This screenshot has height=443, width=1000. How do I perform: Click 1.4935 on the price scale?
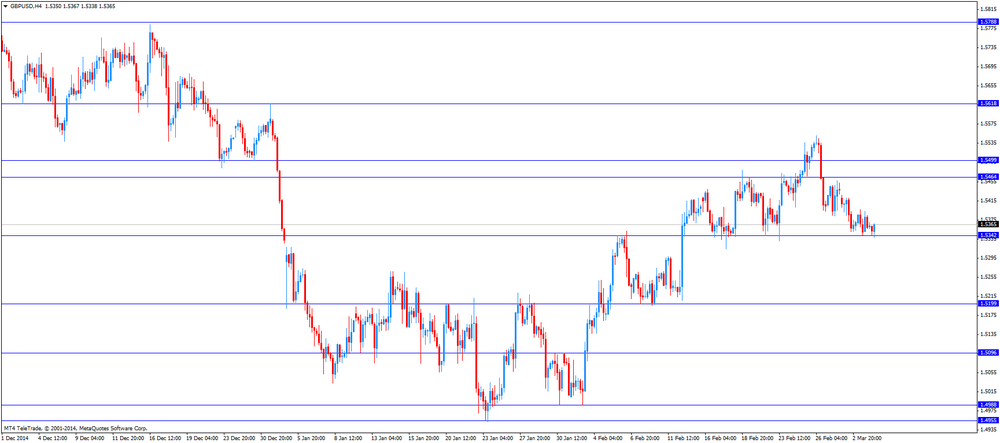pos(987,430)
